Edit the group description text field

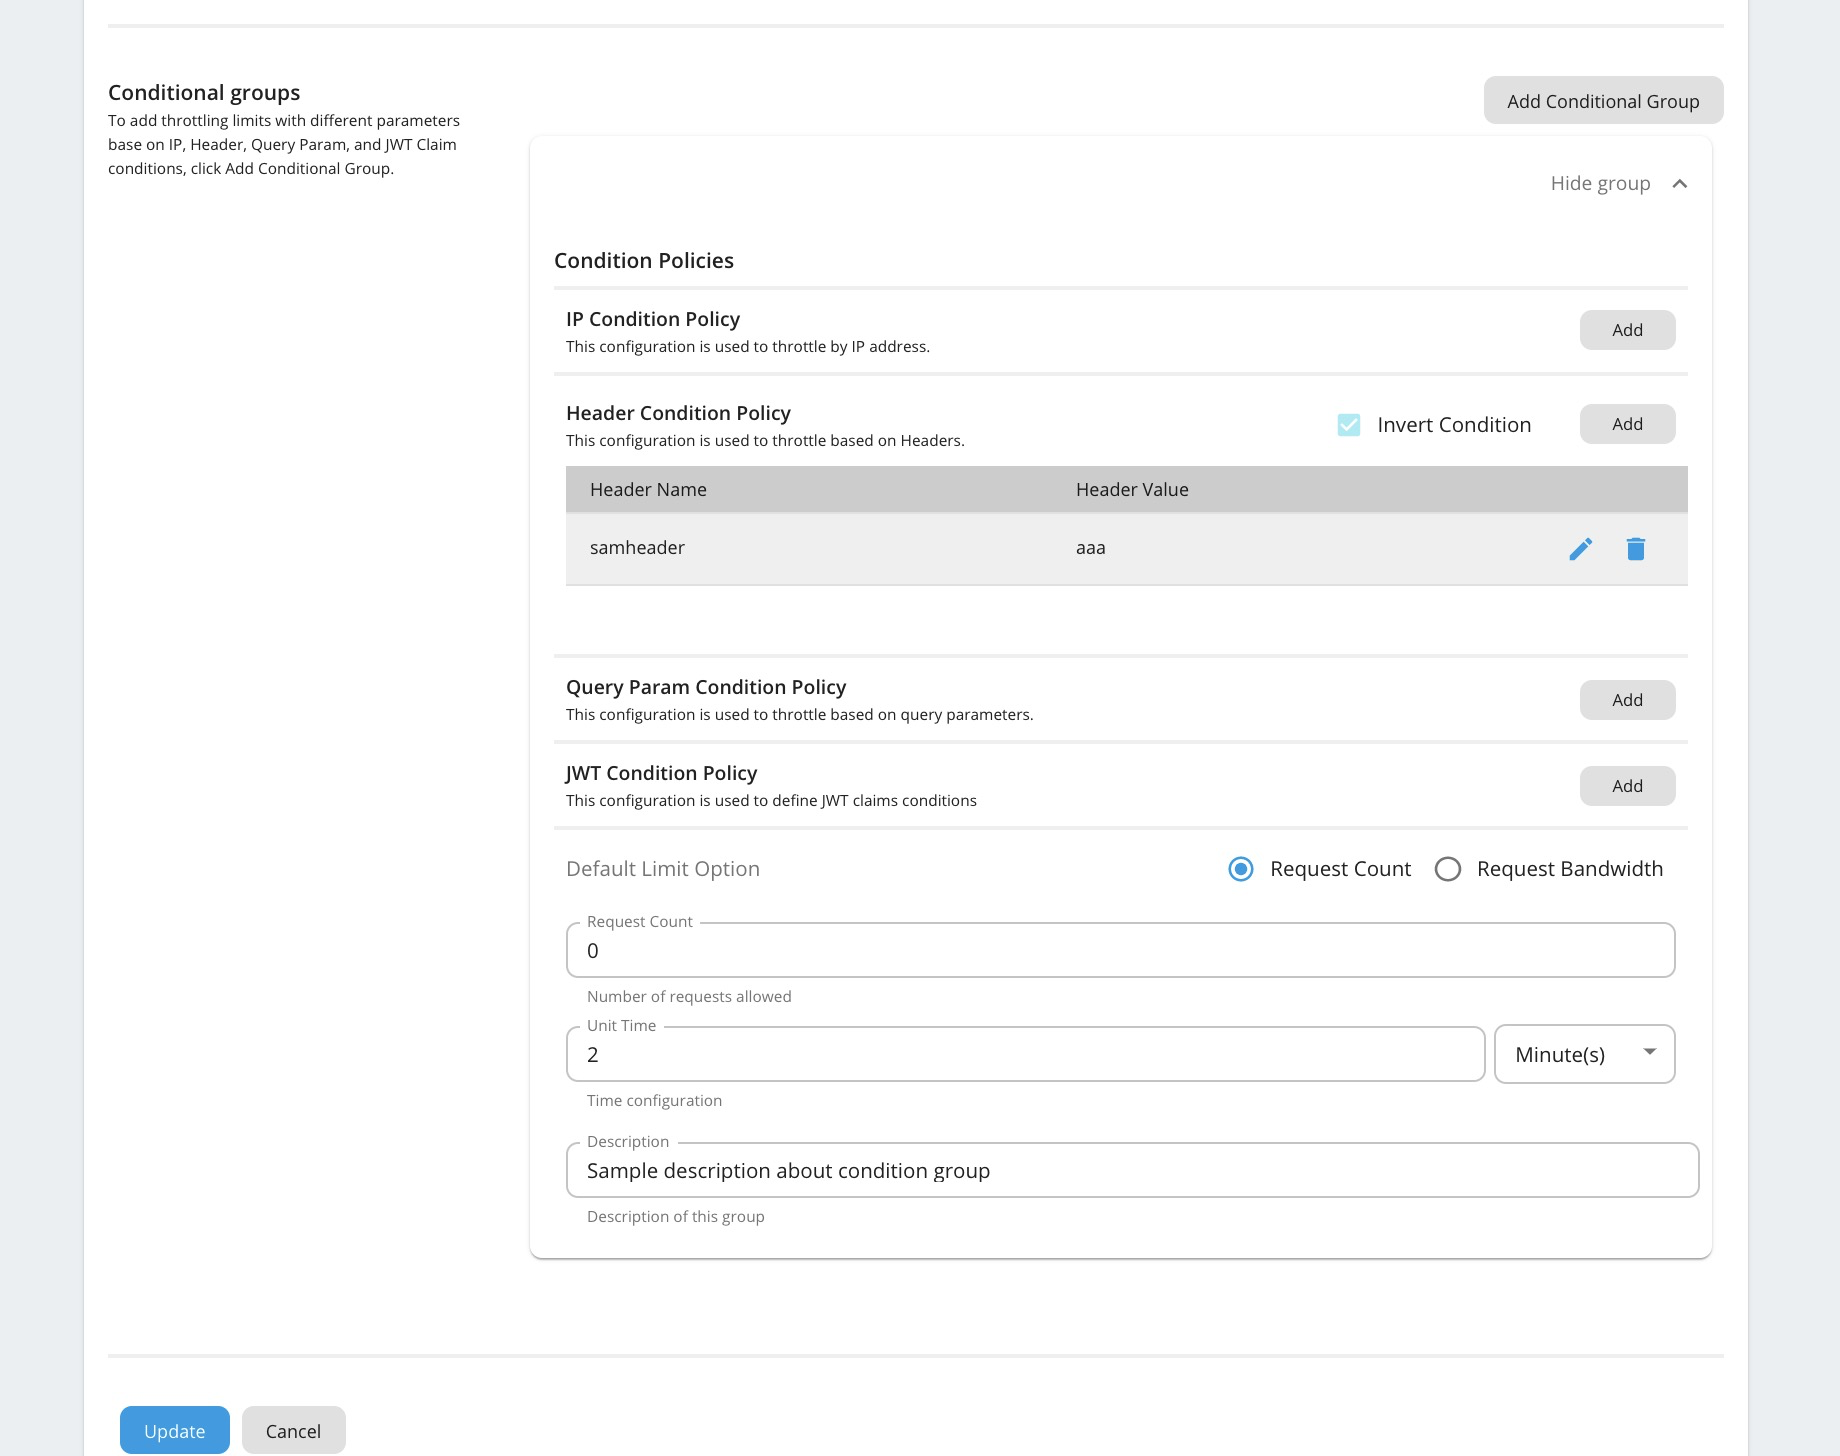pos(1132,1169)
